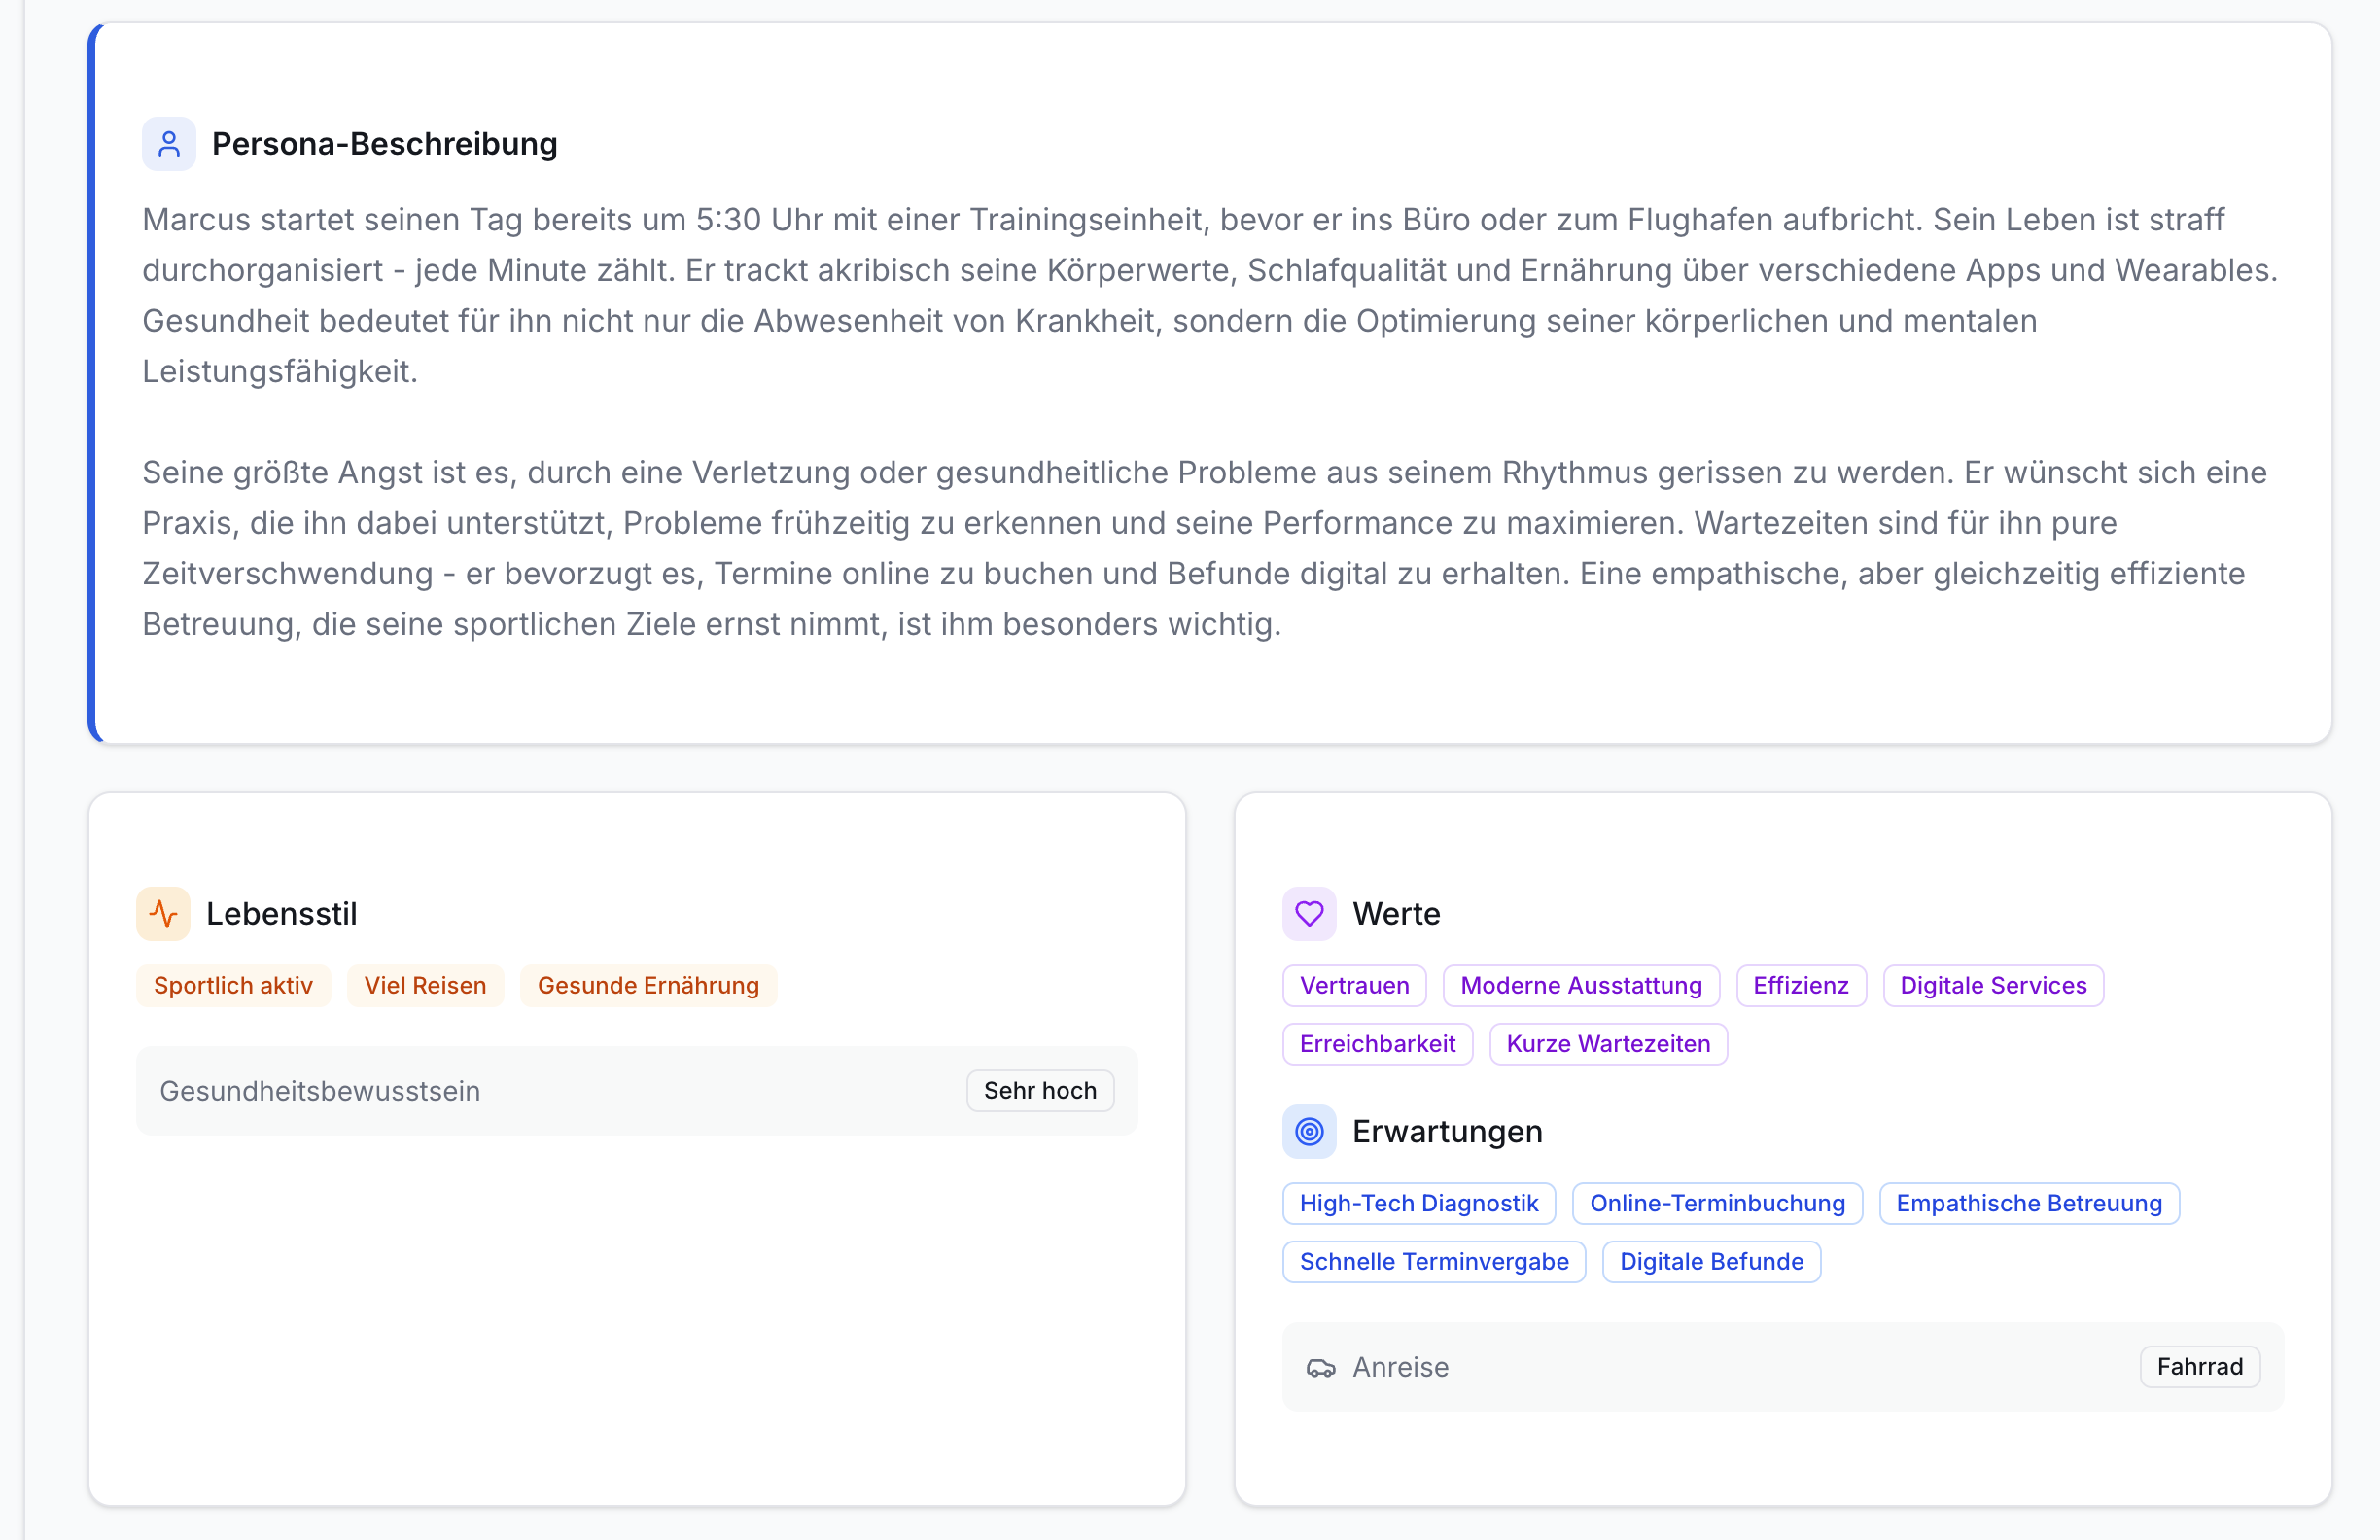Select the 'Sportlich aktiv' lifestyle tag

point(233,985)
